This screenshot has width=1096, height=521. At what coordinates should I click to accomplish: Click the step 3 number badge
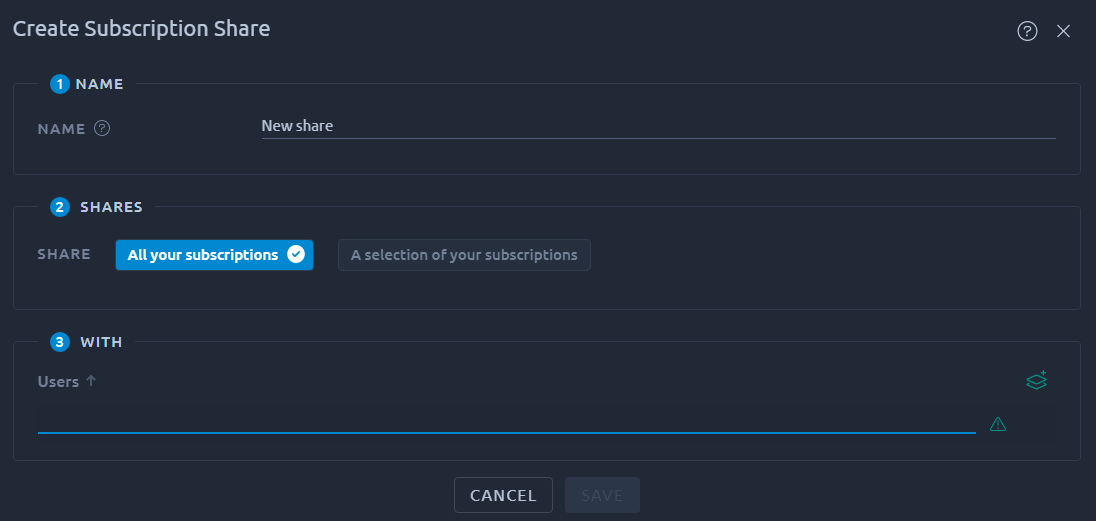60,342
